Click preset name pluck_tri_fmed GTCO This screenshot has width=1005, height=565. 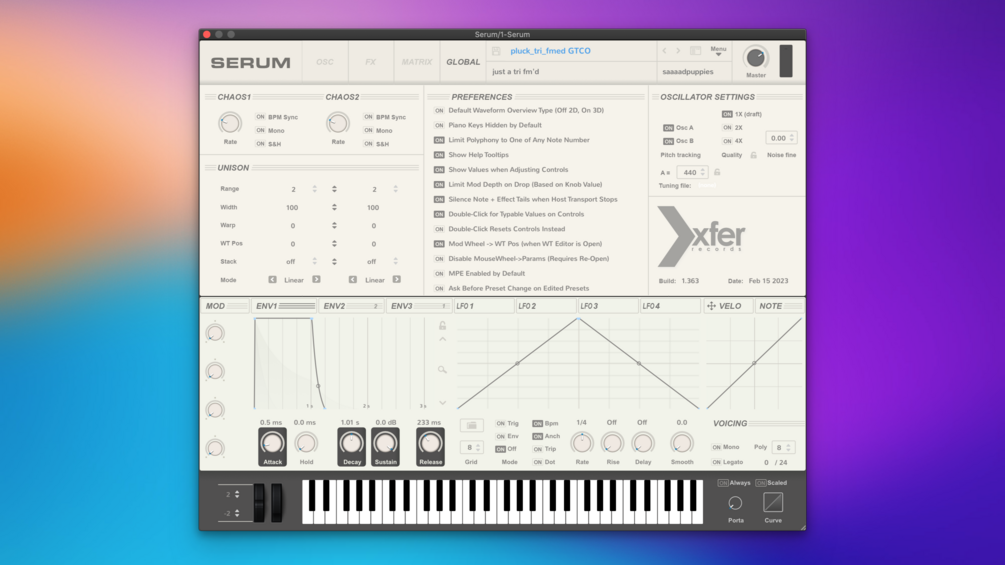551,51
